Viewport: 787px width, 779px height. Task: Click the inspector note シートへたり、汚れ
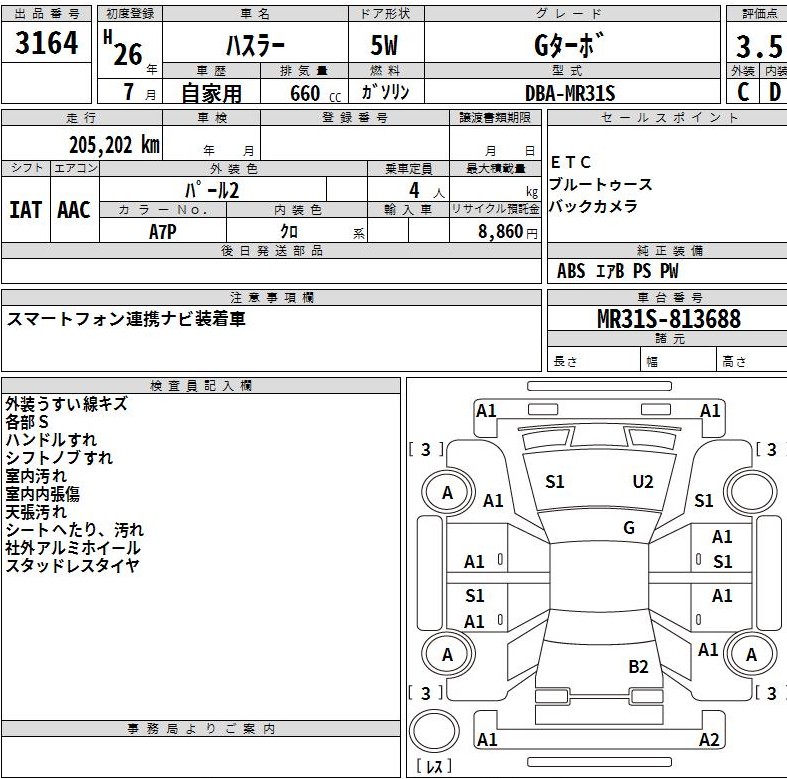coord(74,530)
